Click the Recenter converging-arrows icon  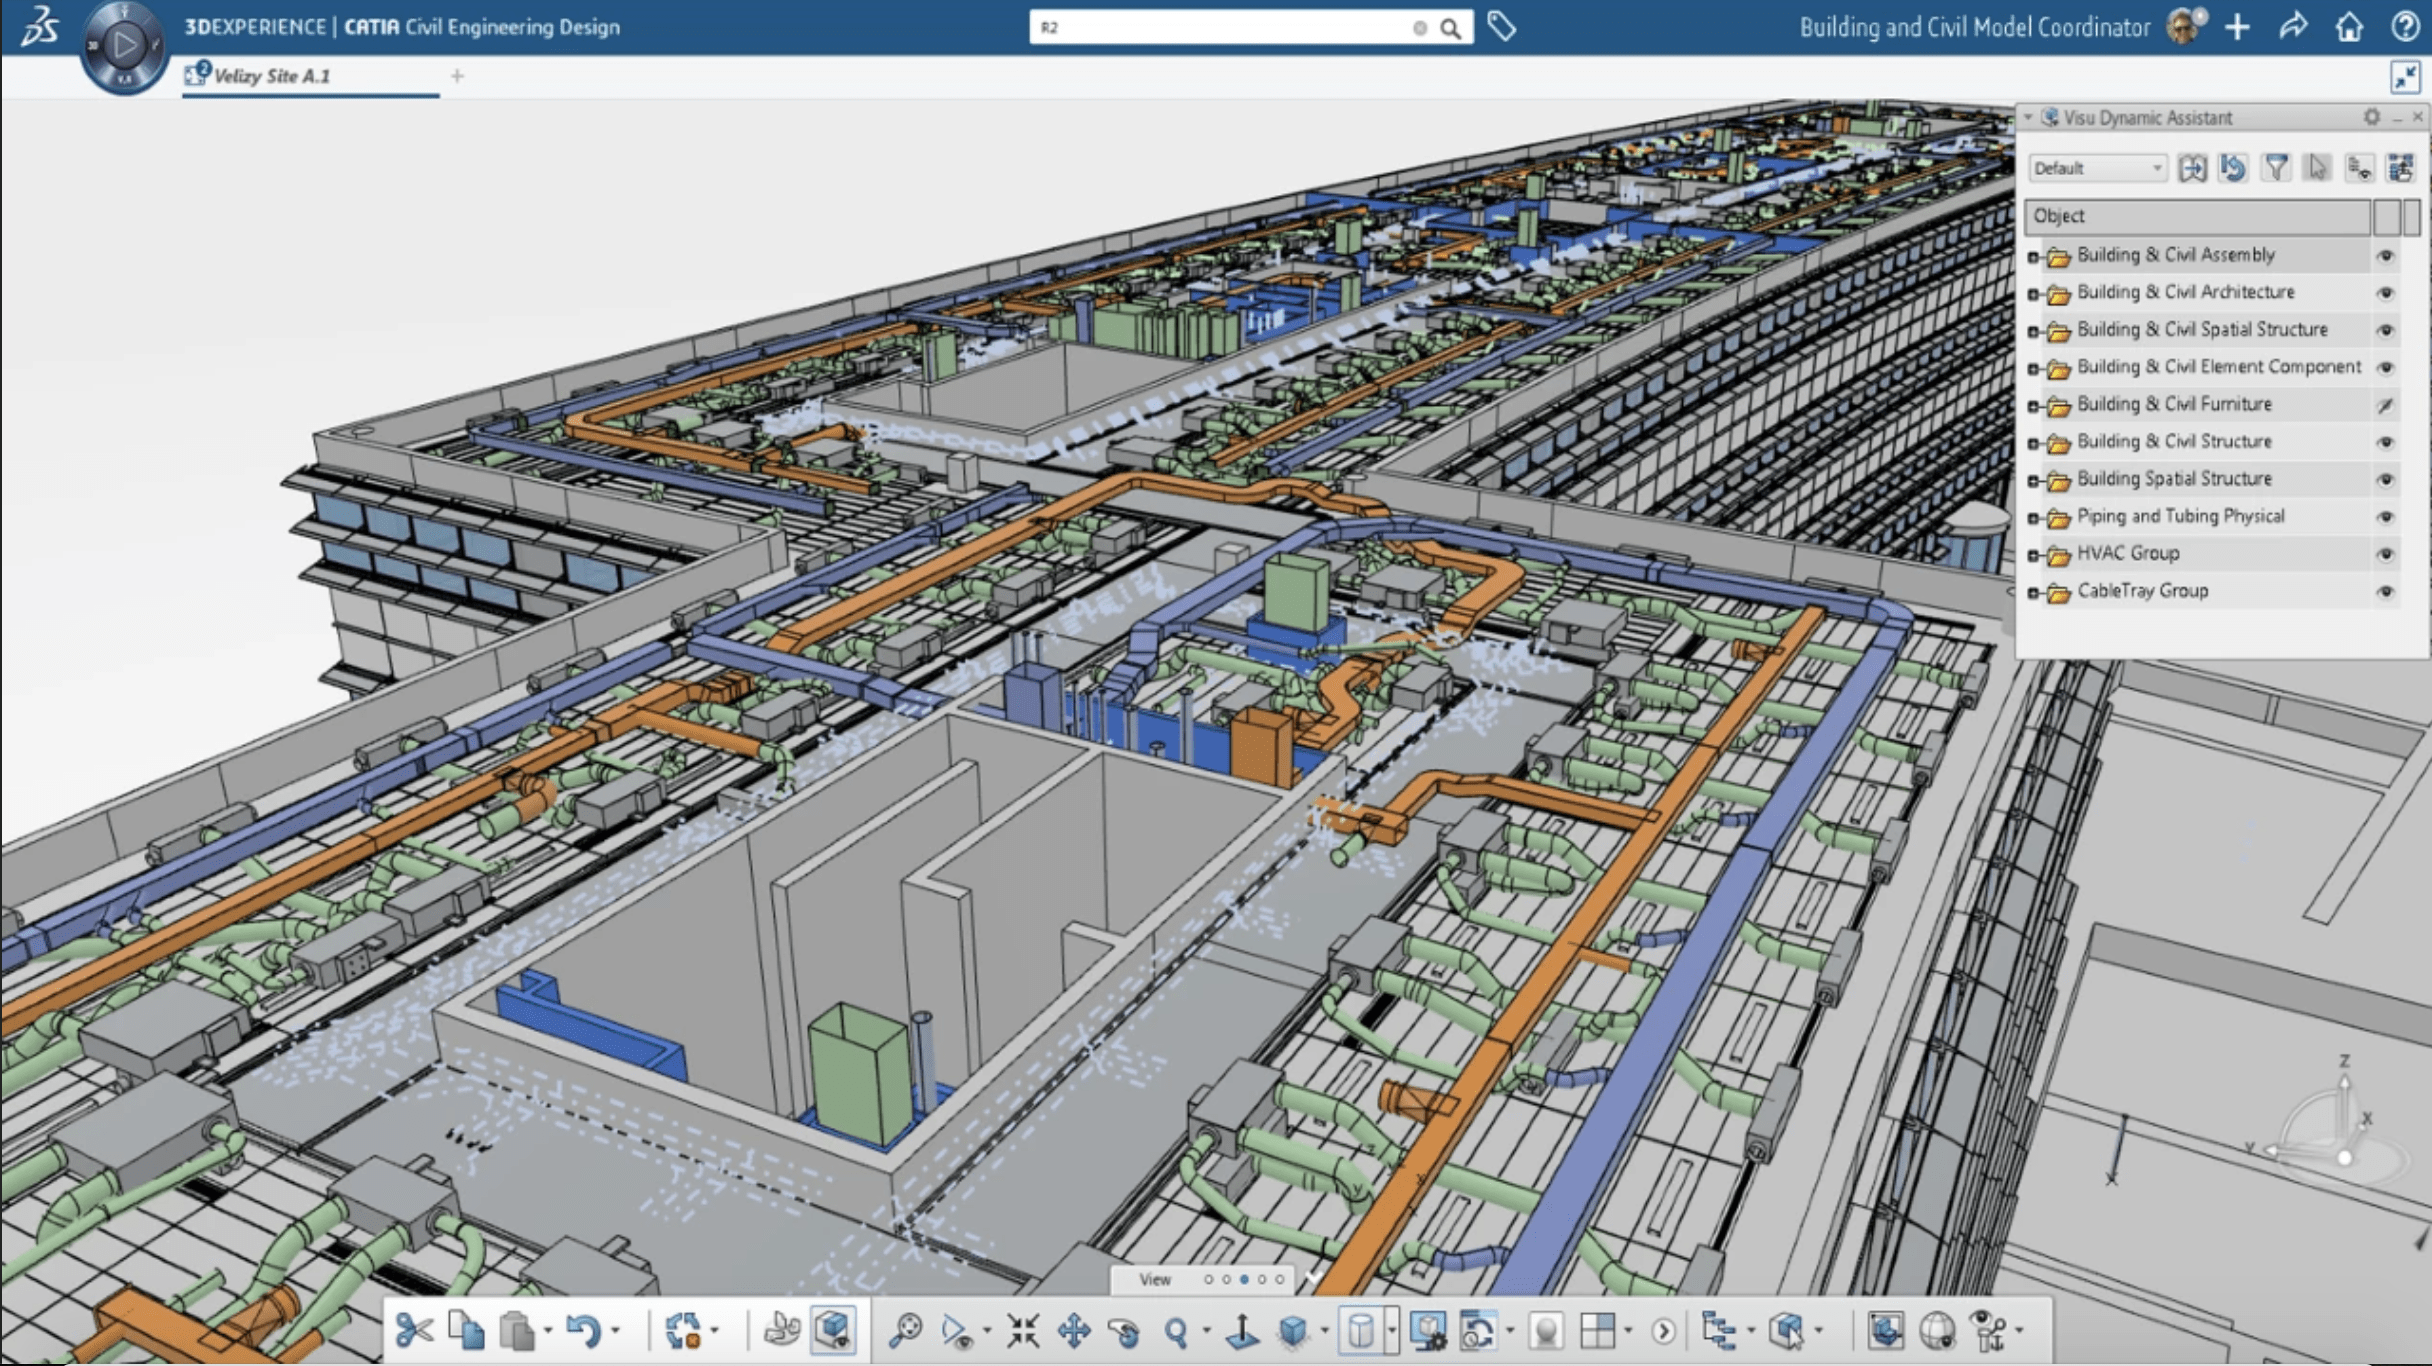click(1022, 1331)
